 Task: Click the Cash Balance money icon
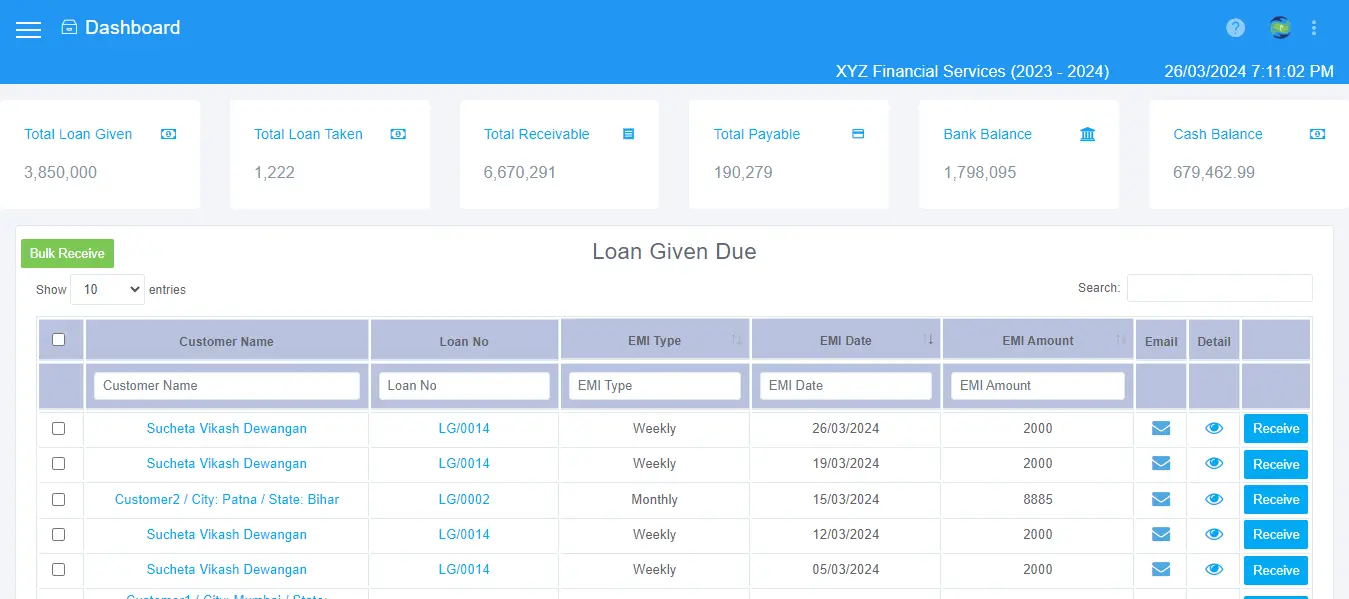click(1317, 133)
